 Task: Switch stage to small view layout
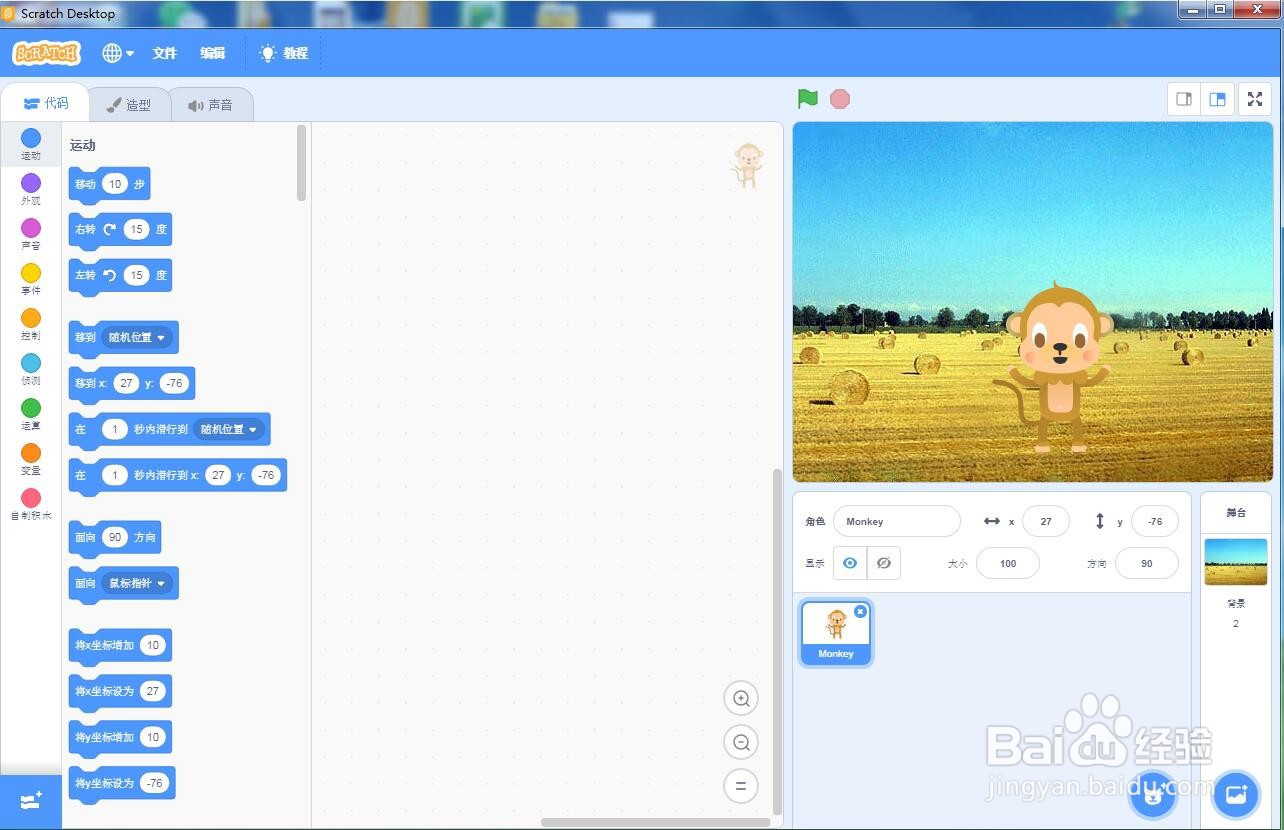(1183, 99)
